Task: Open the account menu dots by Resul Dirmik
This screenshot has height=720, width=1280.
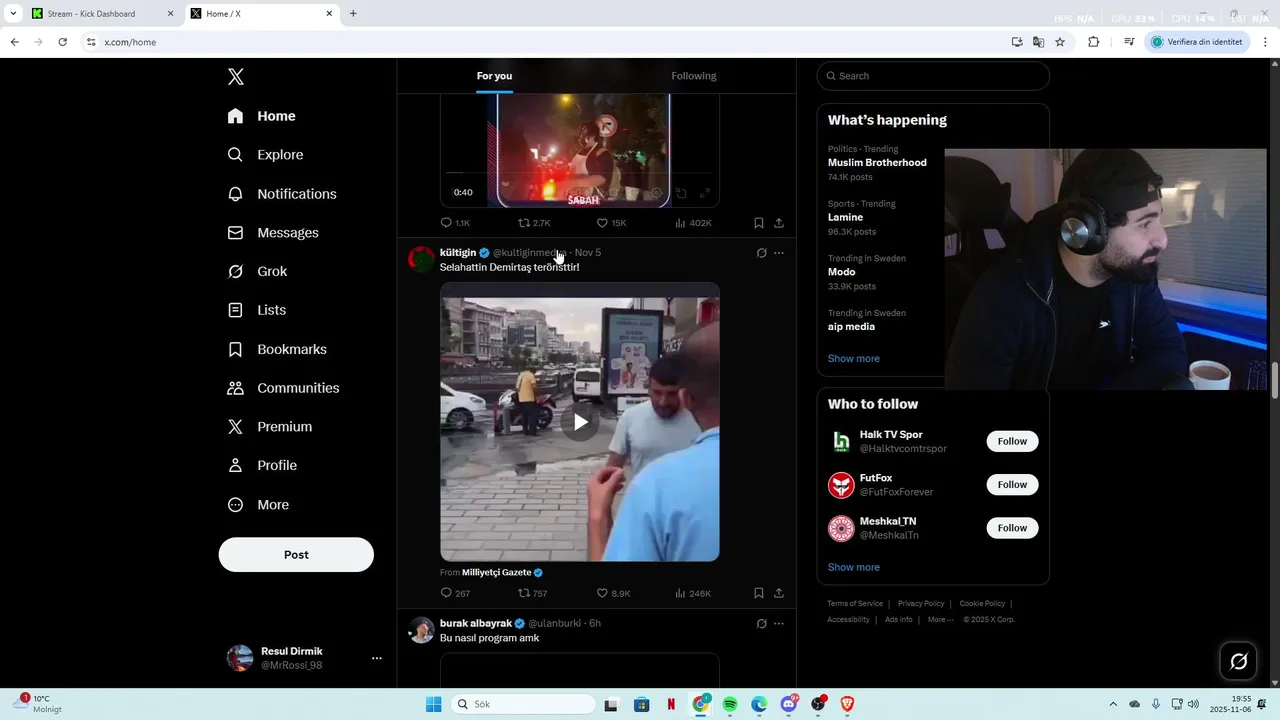Action: coord(377,658)
